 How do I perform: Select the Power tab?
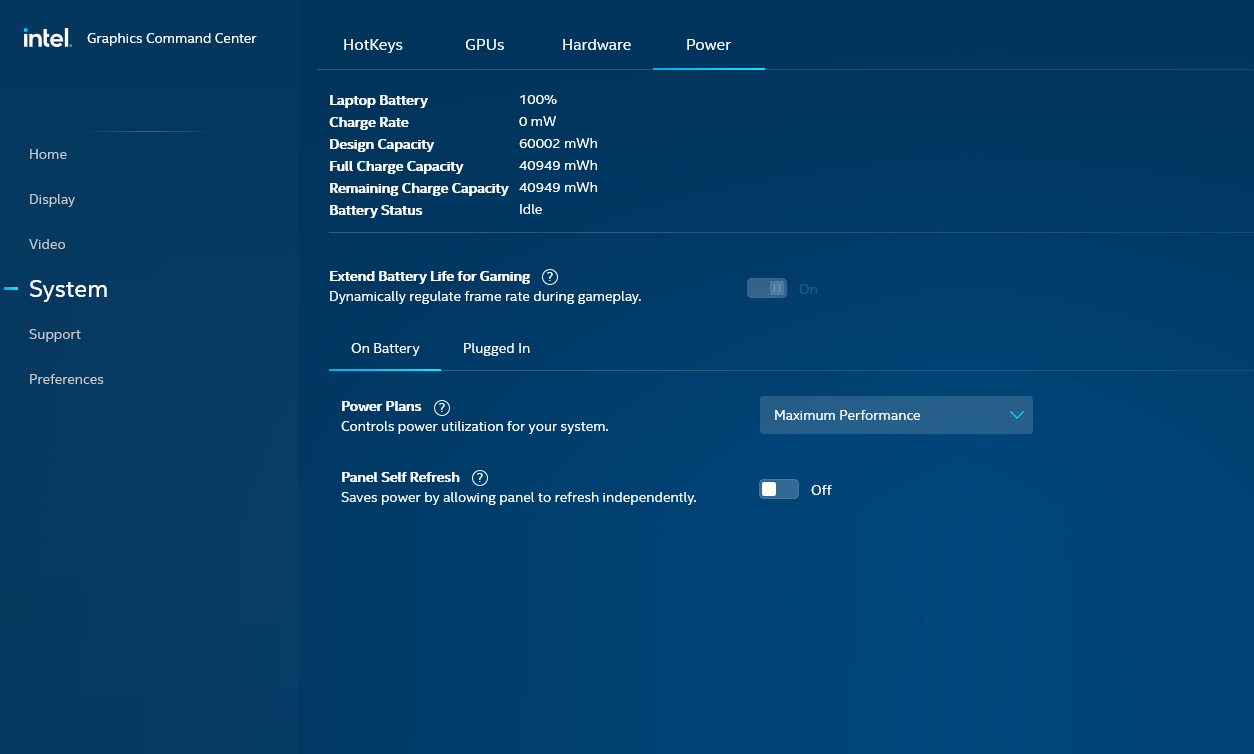[x=708, y=45]
